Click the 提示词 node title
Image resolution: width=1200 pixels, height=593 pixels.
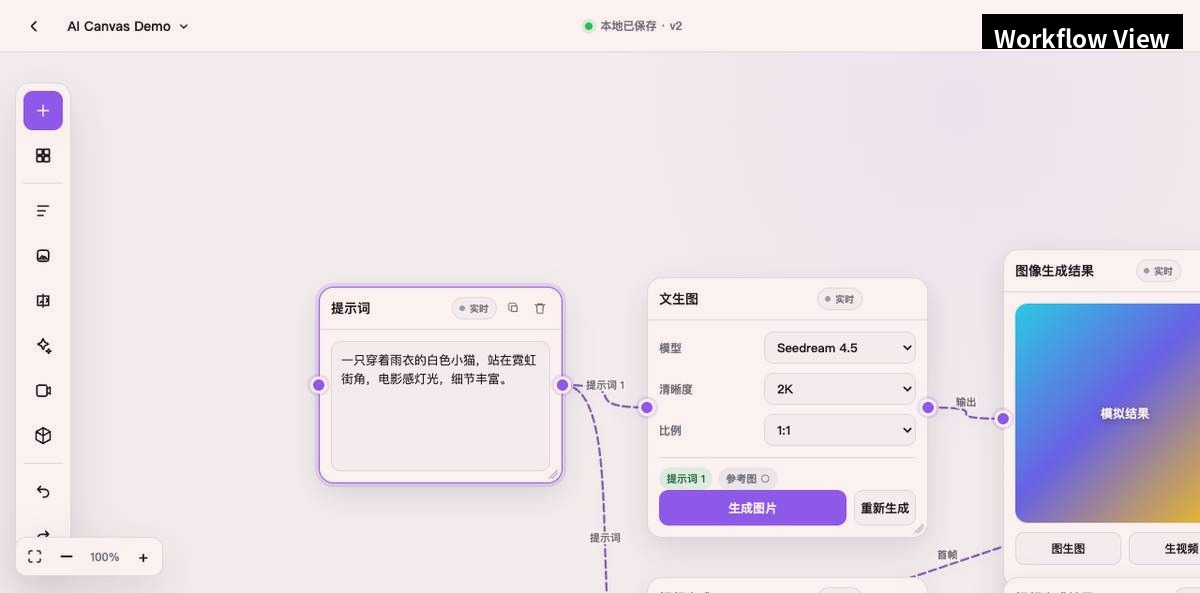coord(351,308)
